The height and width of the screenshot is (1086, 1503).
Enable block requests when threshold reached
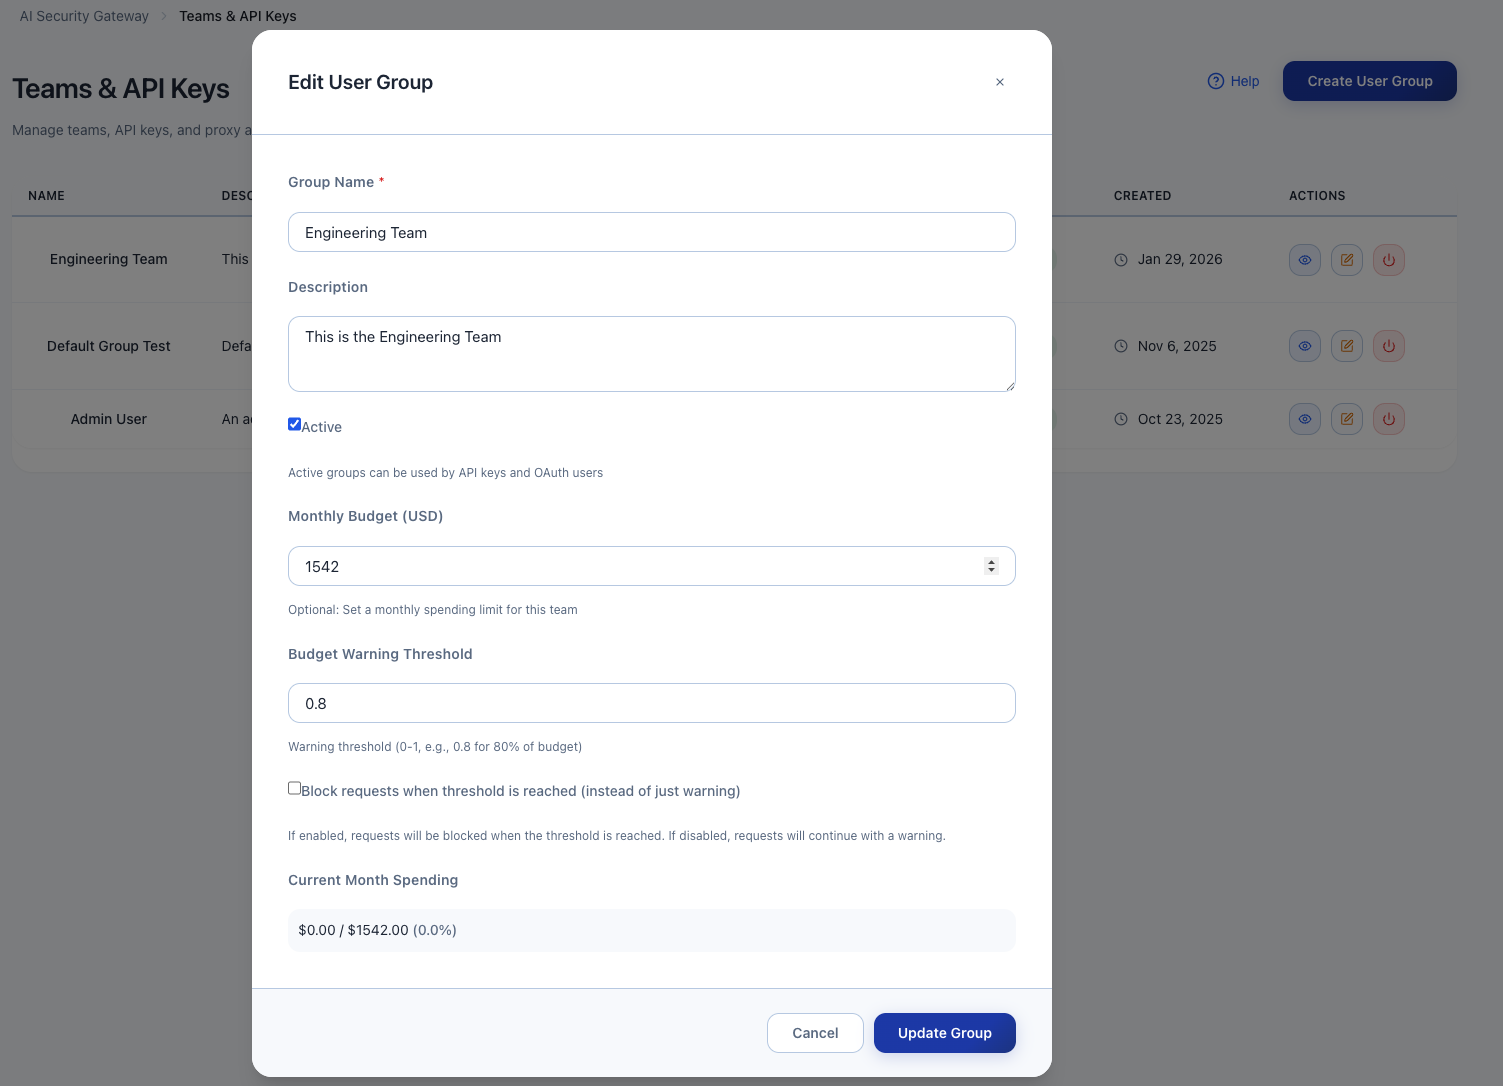pos(294,787)
